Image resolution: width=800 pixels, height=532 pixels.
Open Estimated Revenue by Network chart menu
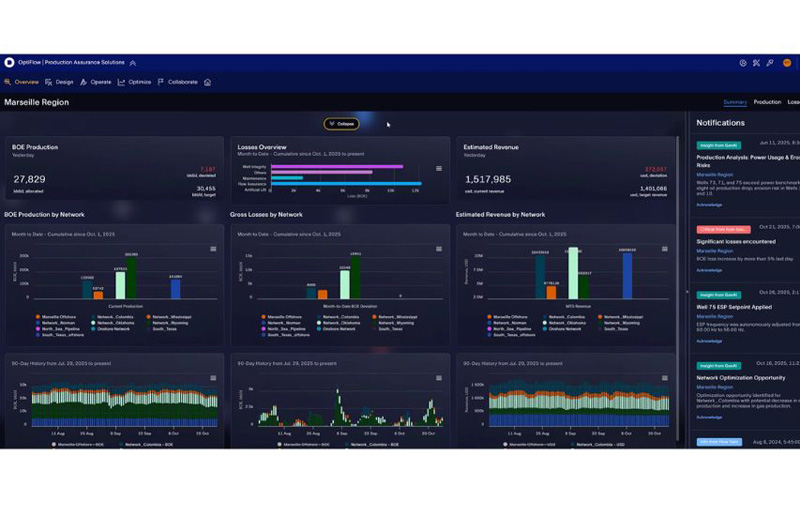pyautogui.click(x=664, y=249)
